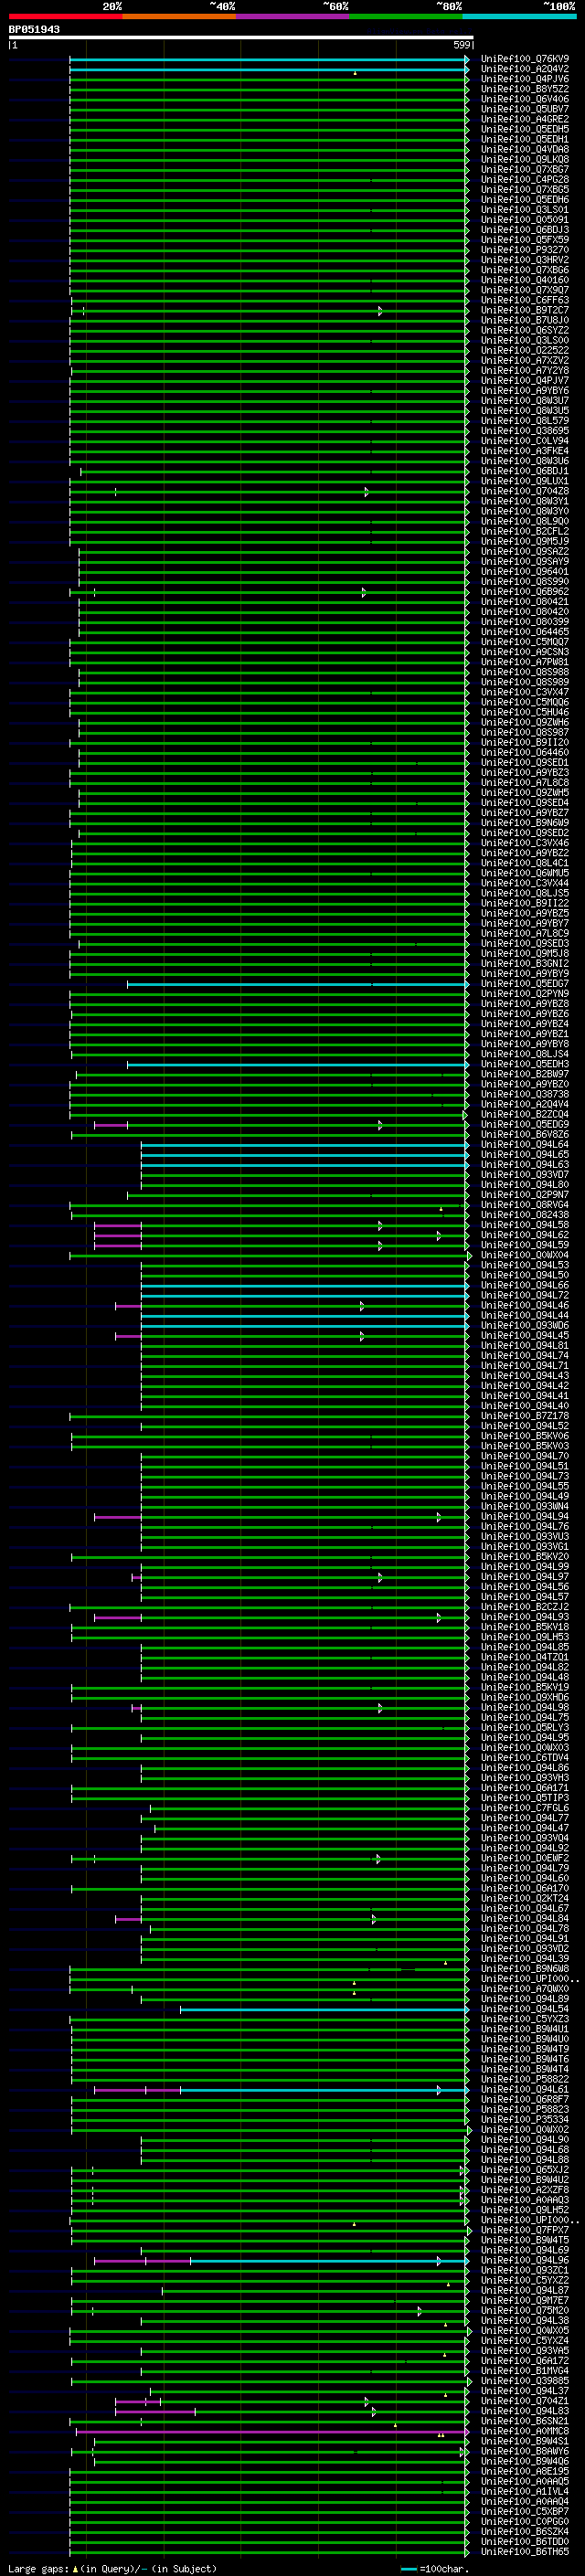The image size is (585, 2576).
Task: Select the UniRef100_Q94L81 label
Action: coord(524,1346)
